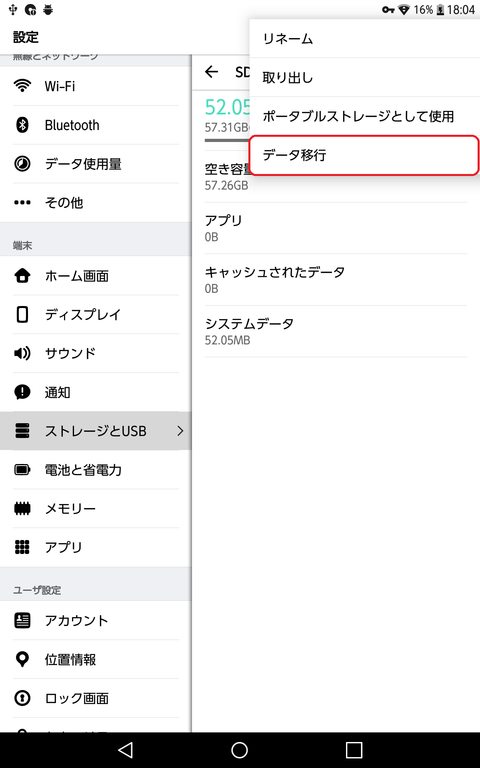Open ロック画面 settings
This screenshot has height=768, width=480.
[x=96, y=698]
